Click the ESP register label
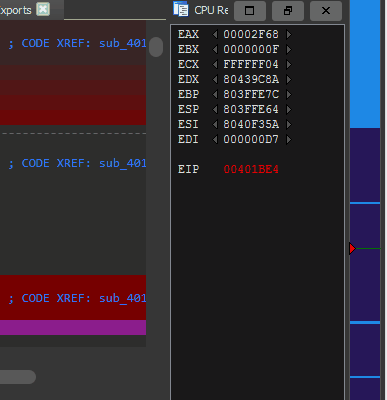 click(x=188, y=109)
